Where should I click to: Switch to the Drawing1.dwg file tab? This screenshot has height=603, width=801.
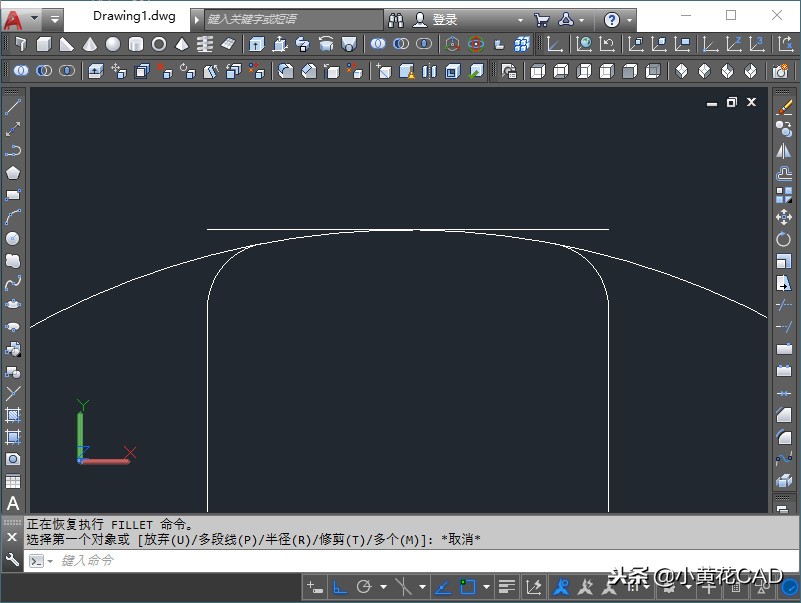(133, 15)
